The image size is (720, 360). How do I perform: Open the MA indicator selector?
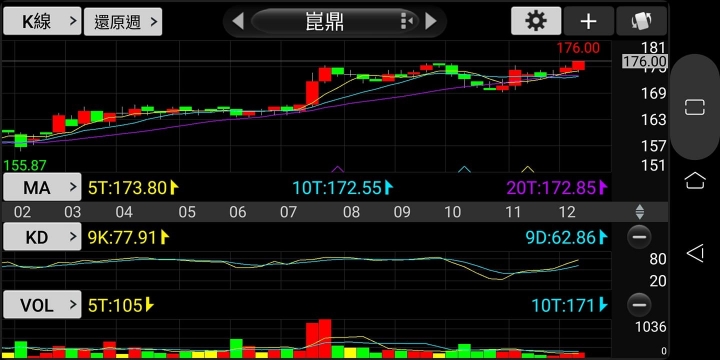[42, 187]
